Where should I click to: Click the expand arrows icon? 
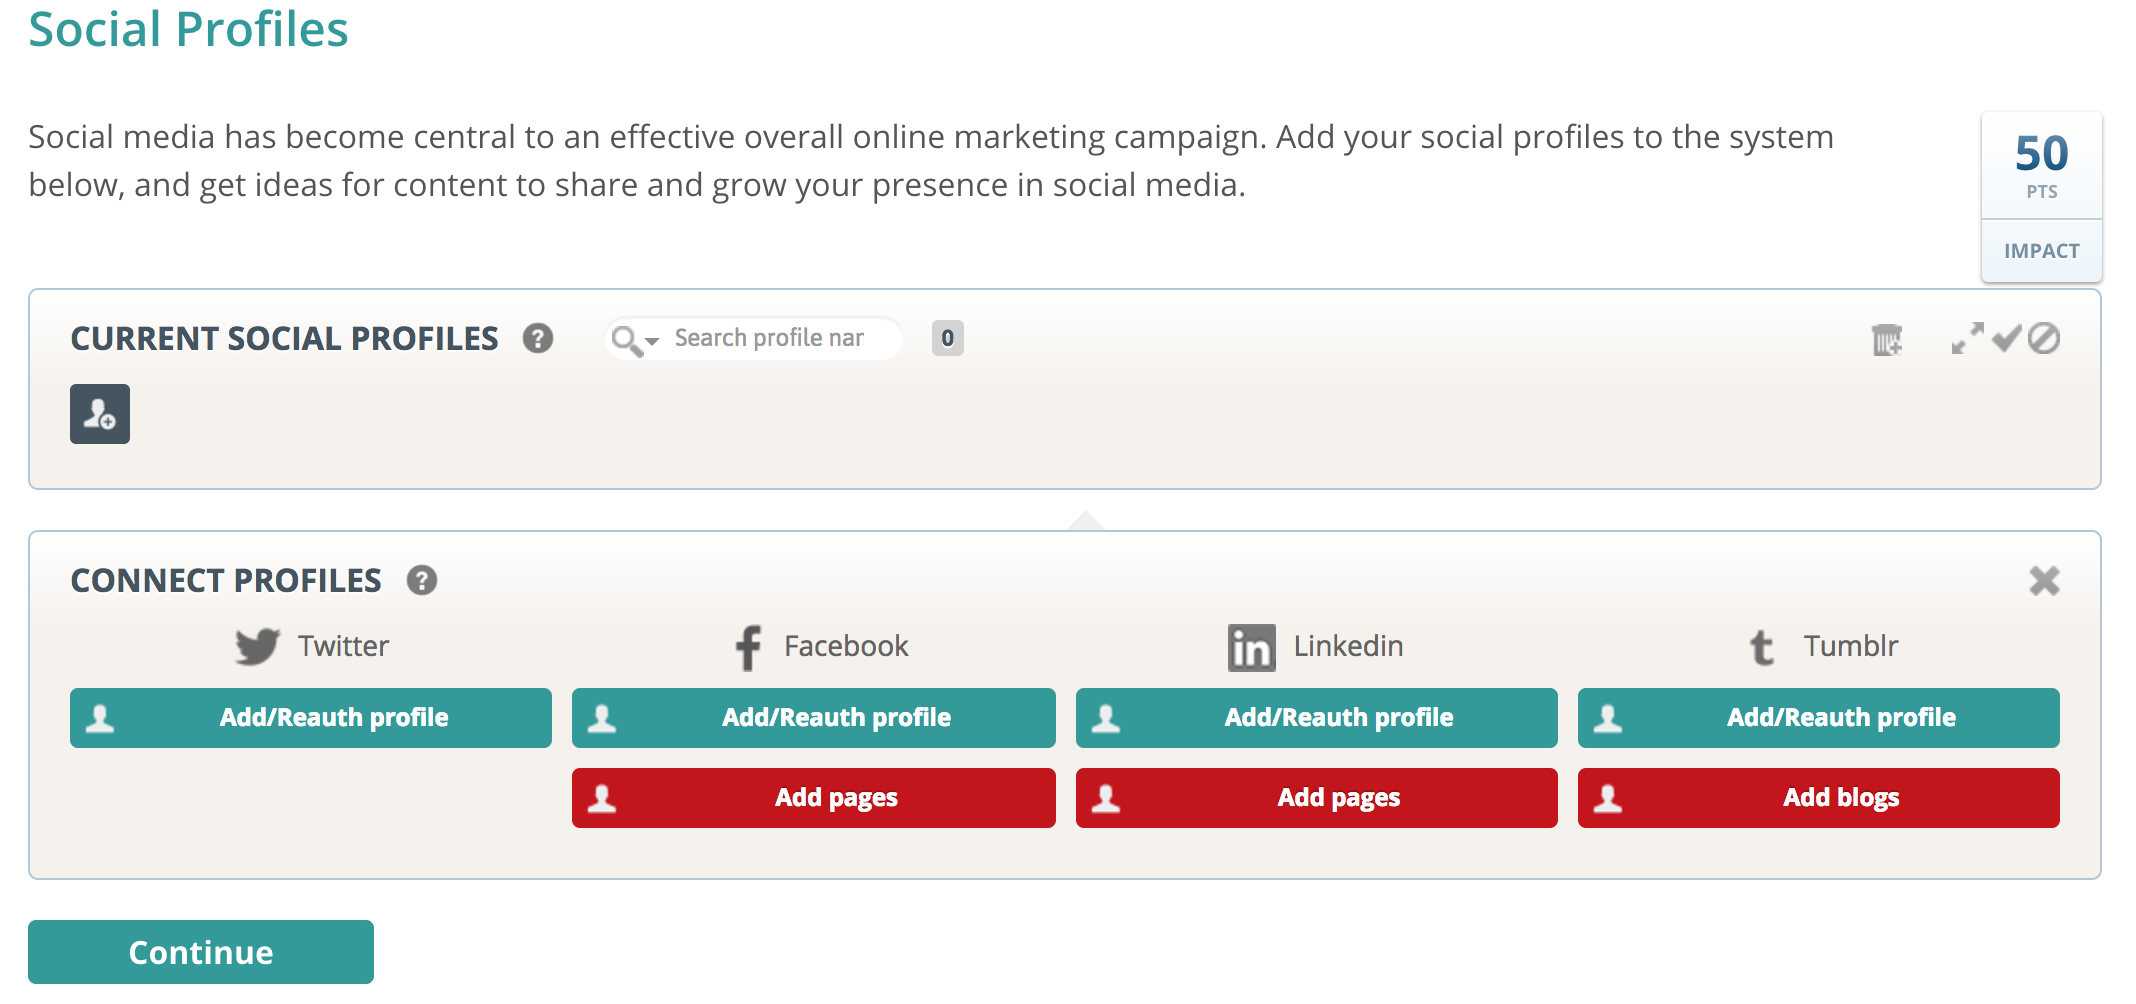tap(1968, 338)
